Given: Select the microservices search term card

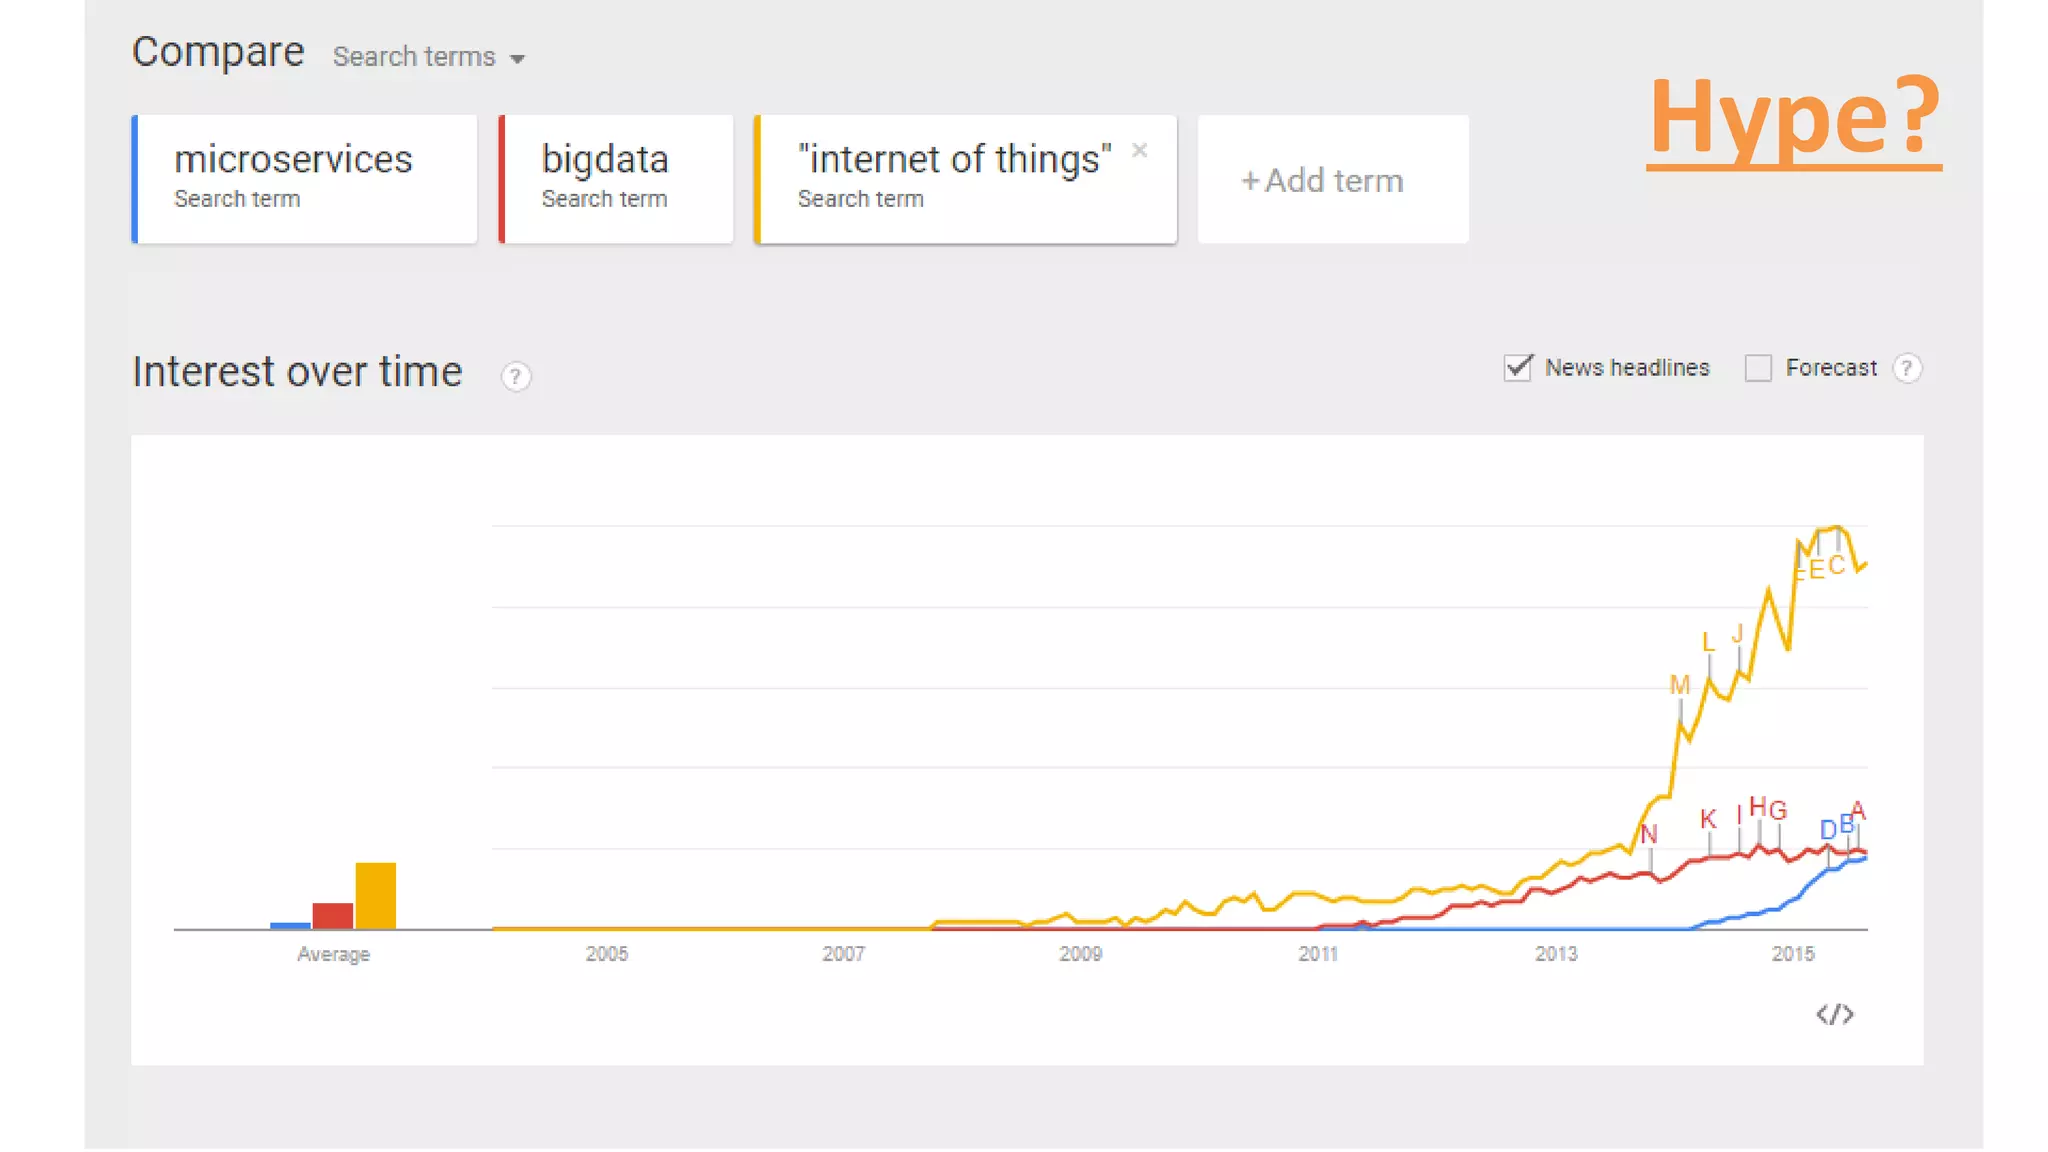Looking at the screenshot, I should point(305,179).
